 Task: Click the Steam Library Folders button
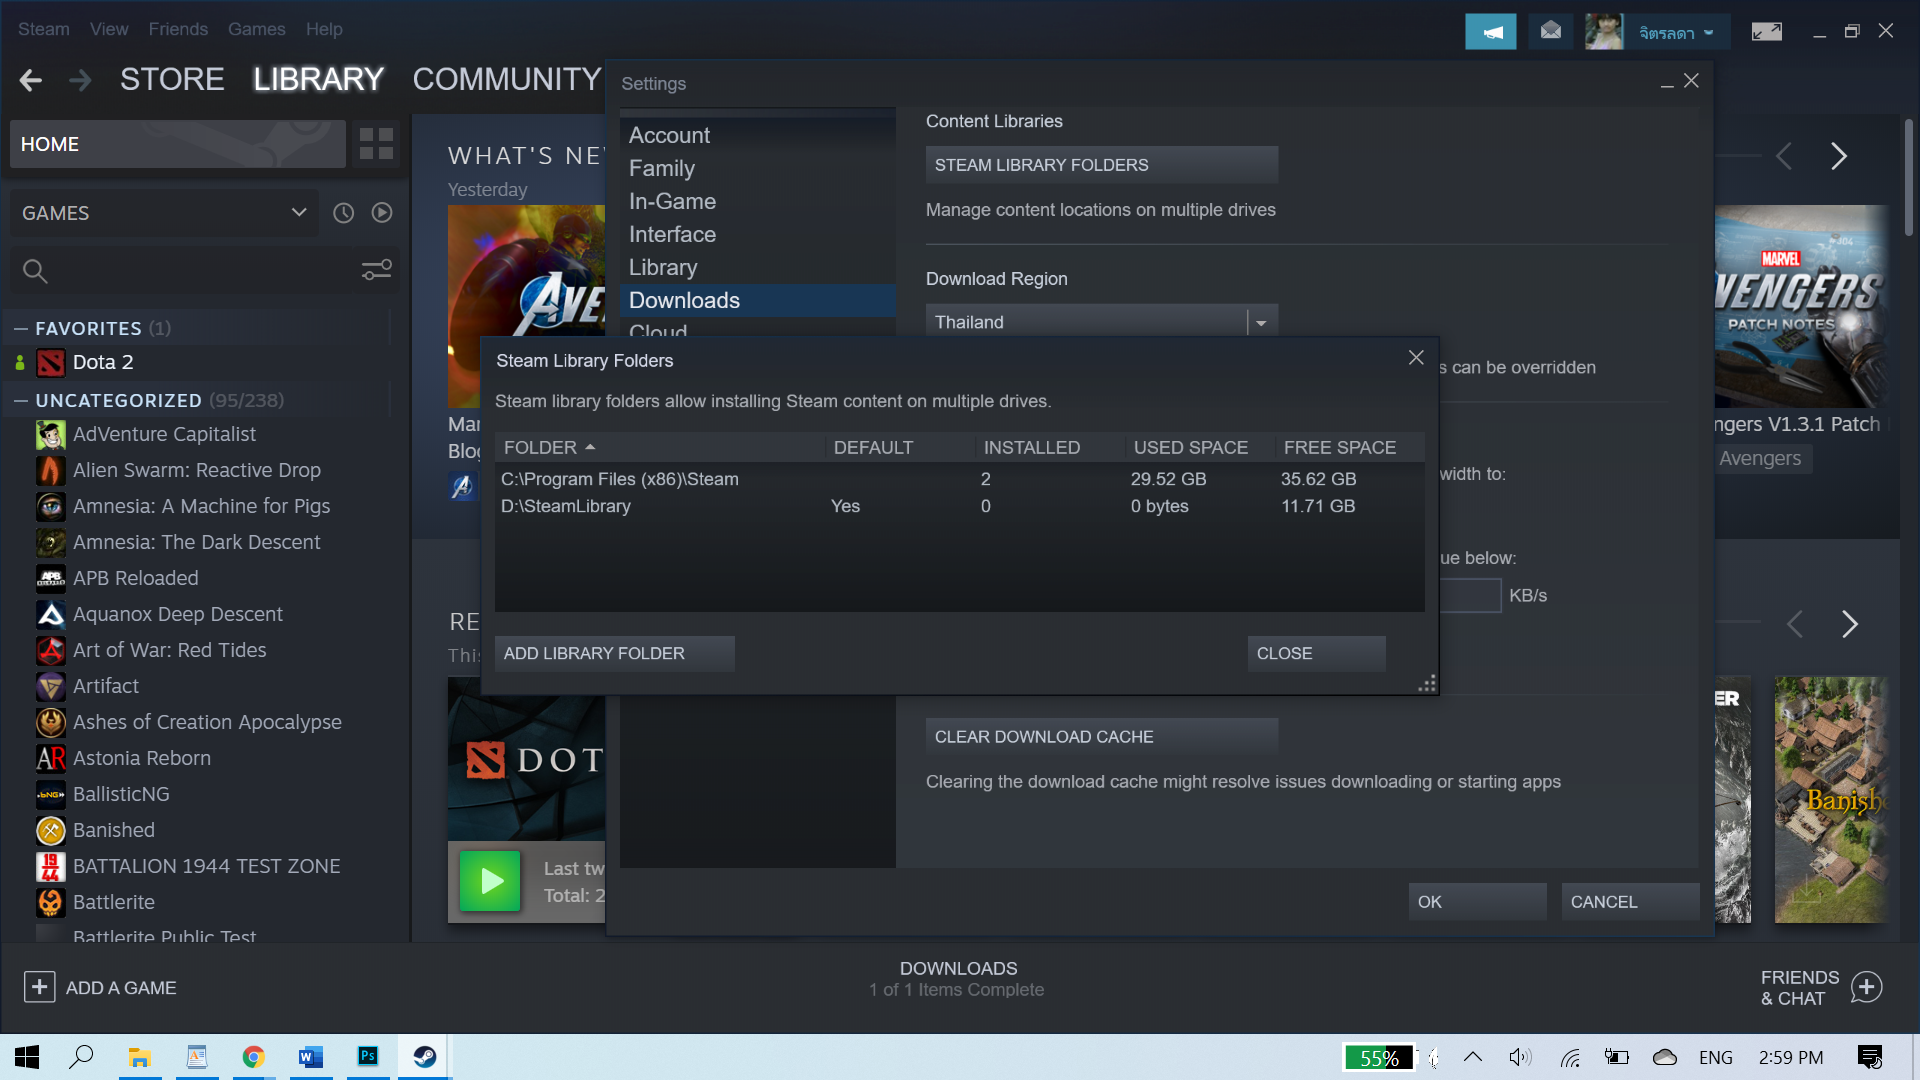pos(1102,165)
